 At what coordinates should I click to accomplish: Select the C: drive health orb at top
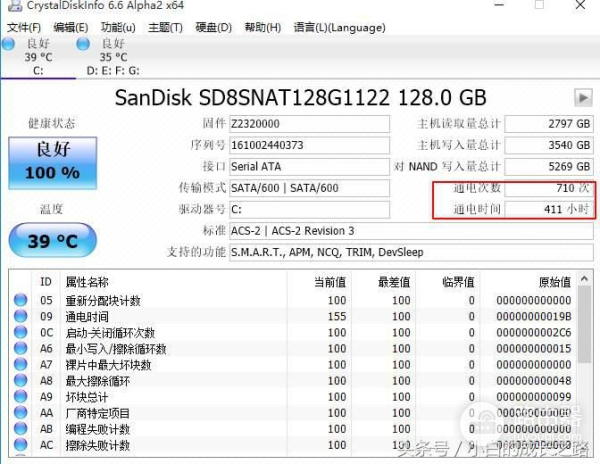[9, 44]
